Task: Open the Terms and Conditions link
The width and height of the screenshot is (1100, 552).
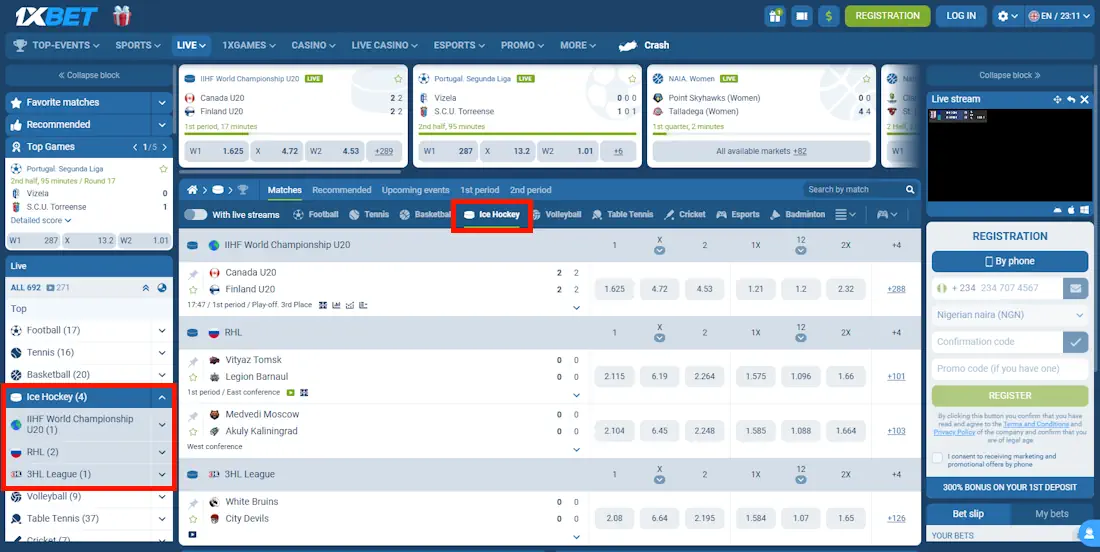Action: tap(1036, 424)
